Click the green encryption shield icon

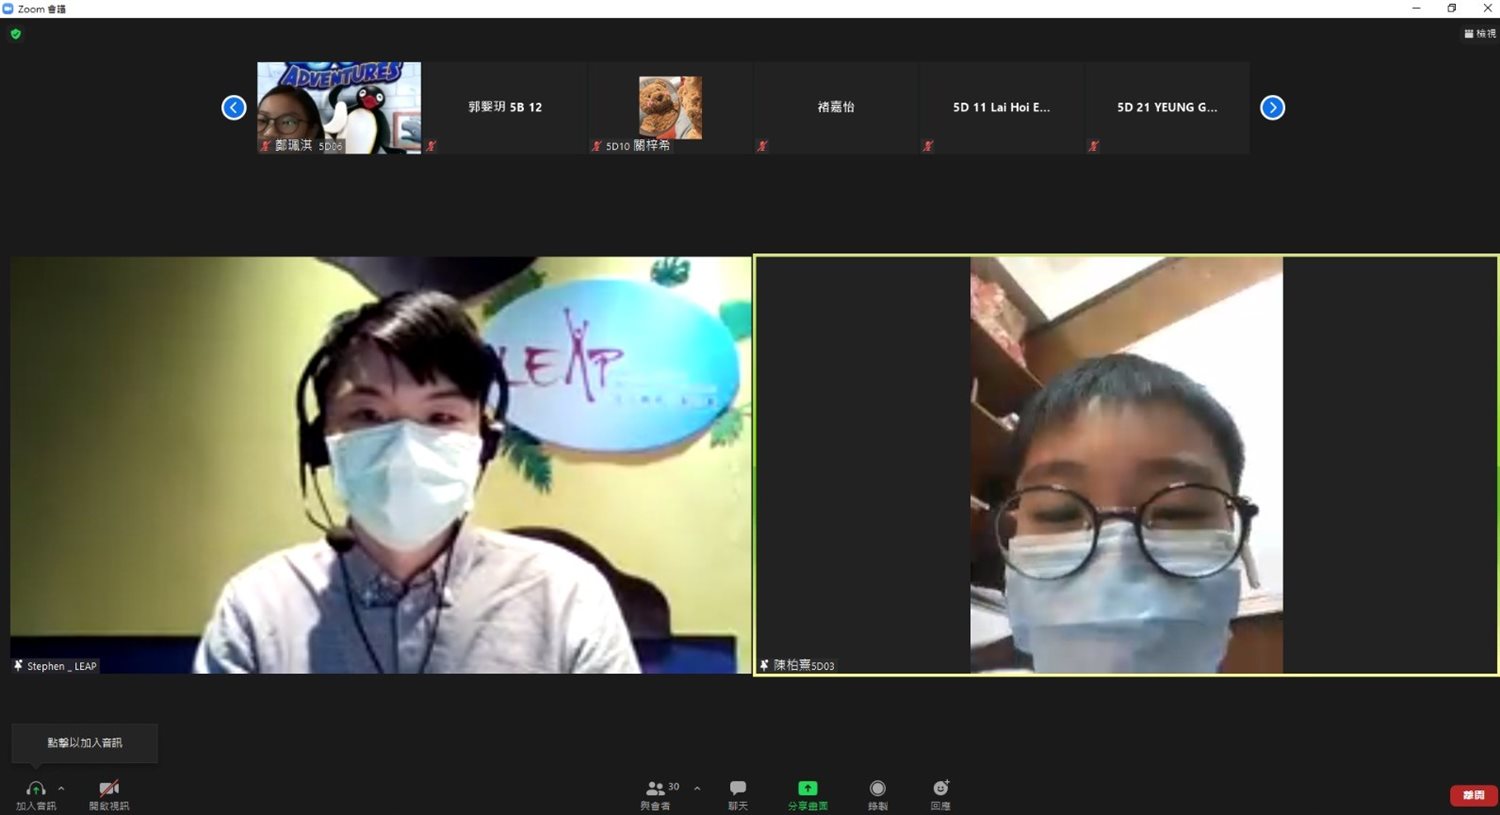(x=15, y=34)
